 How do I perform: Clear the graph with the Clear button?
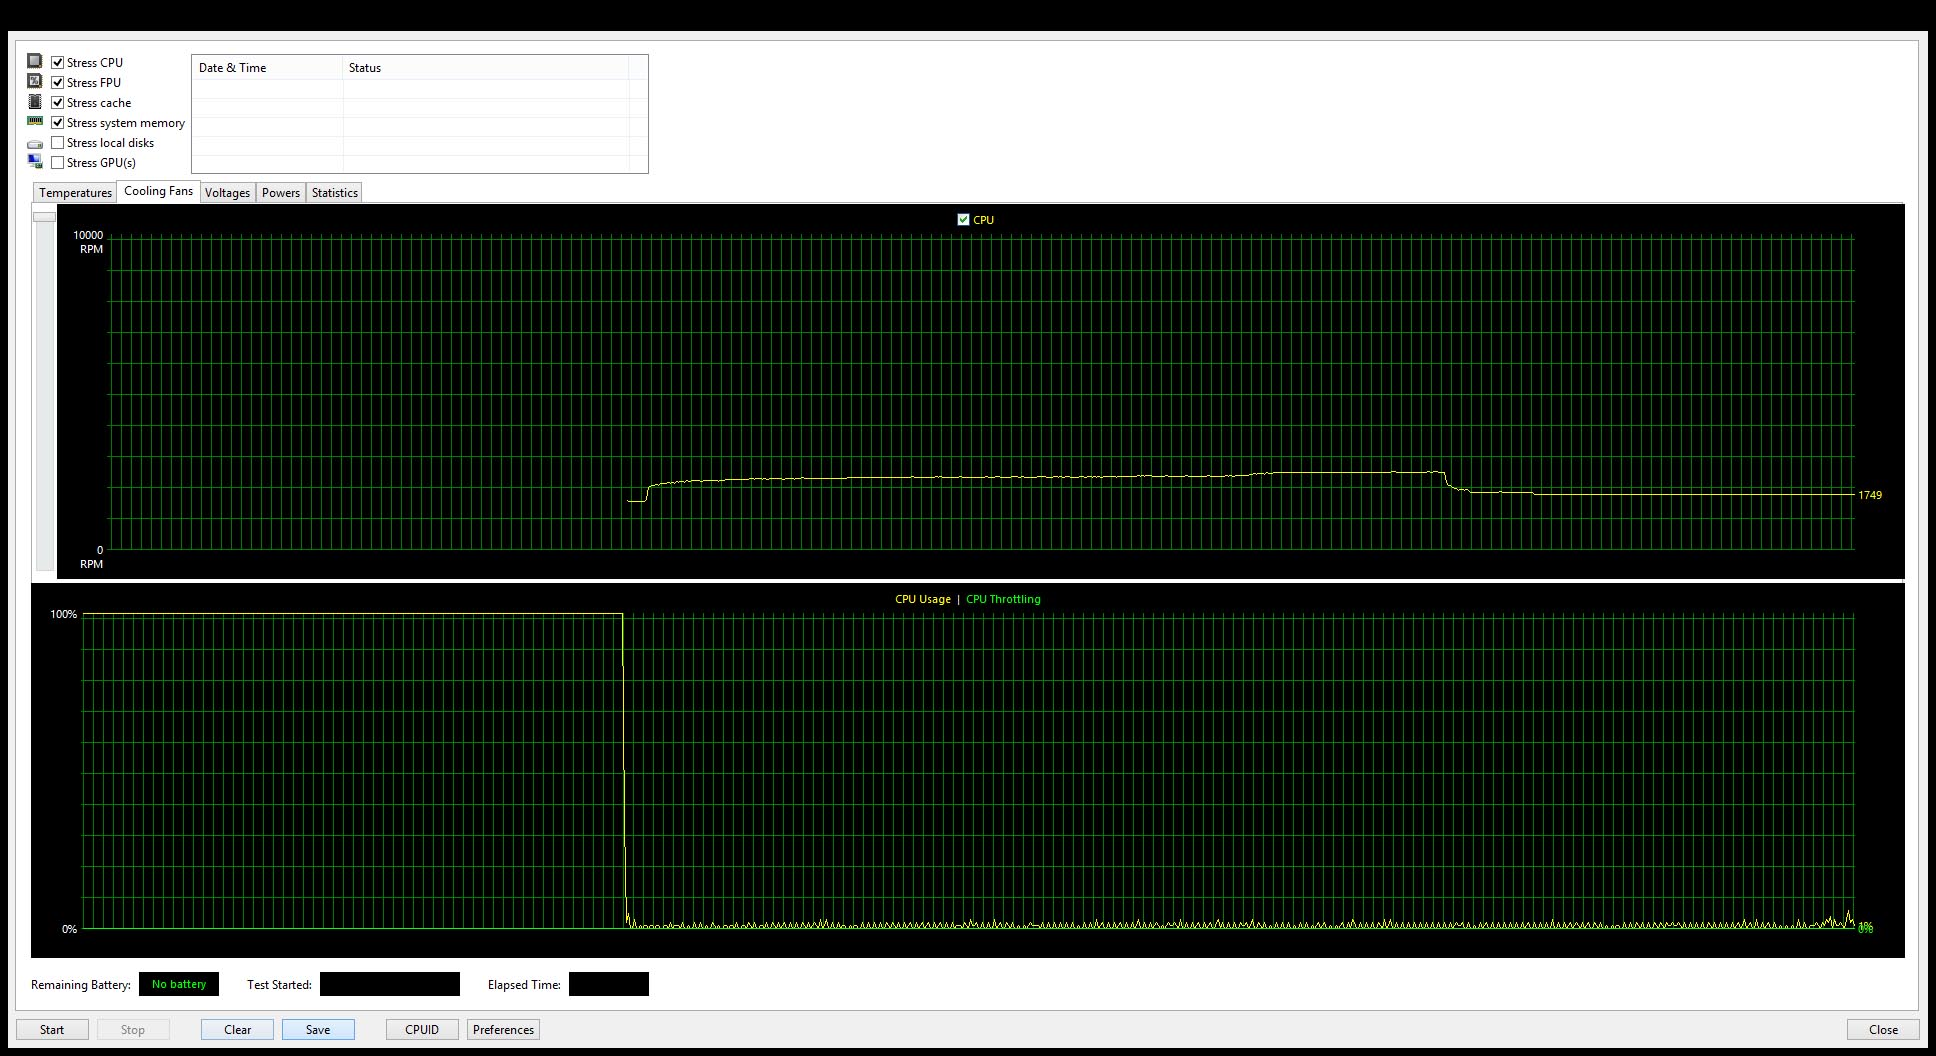237,1029
